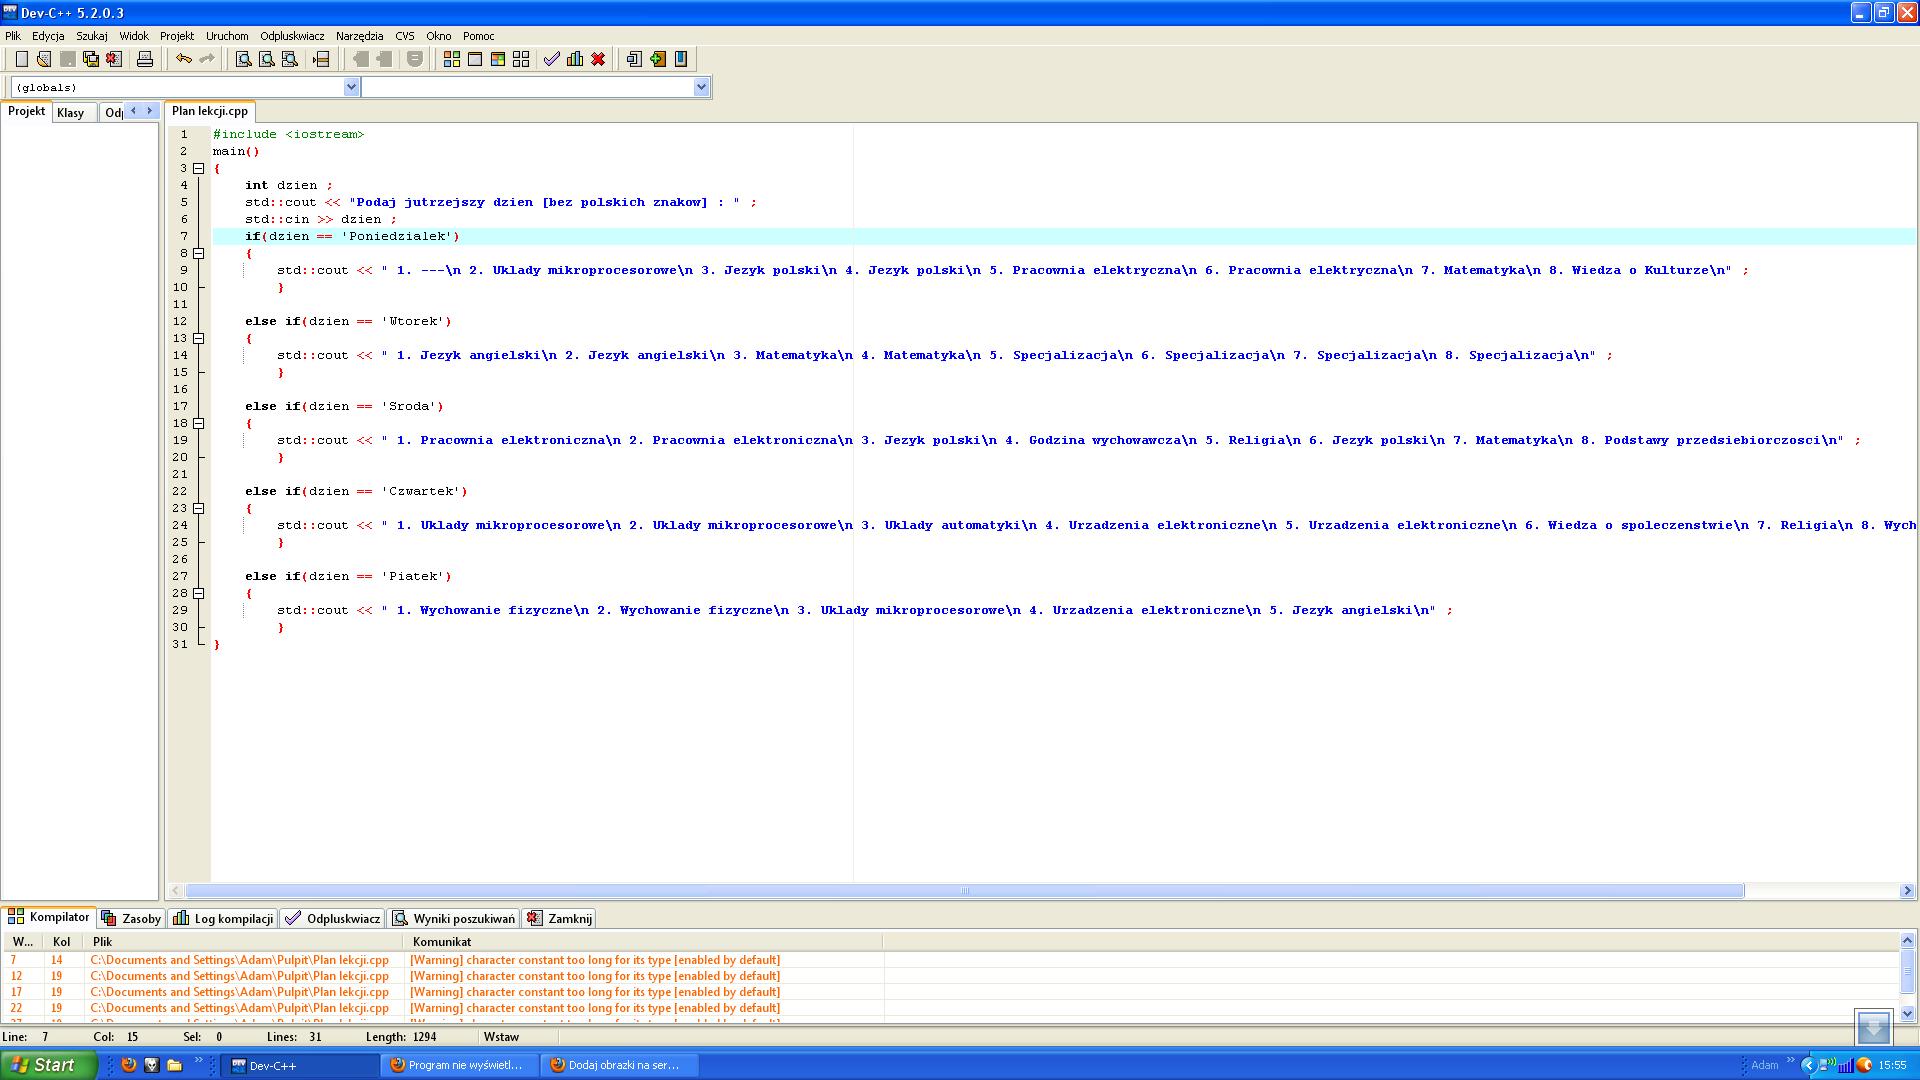This screenshot has height=1080, width=1920.
Task: Rebuild all with the four gray squares icon
Action: pyautogui.click(x=521, y=59)
